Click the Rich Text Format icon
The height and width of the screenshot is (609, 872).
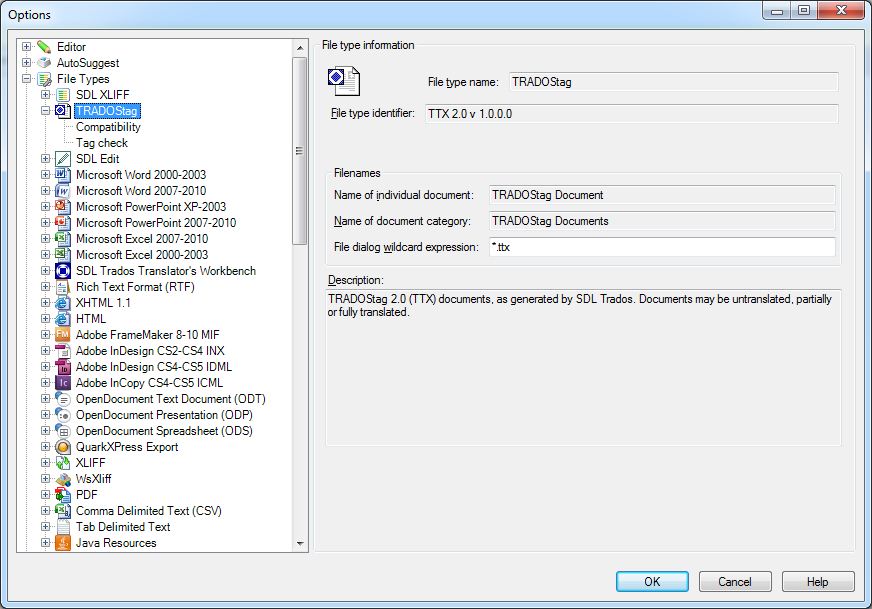[63, 287]
